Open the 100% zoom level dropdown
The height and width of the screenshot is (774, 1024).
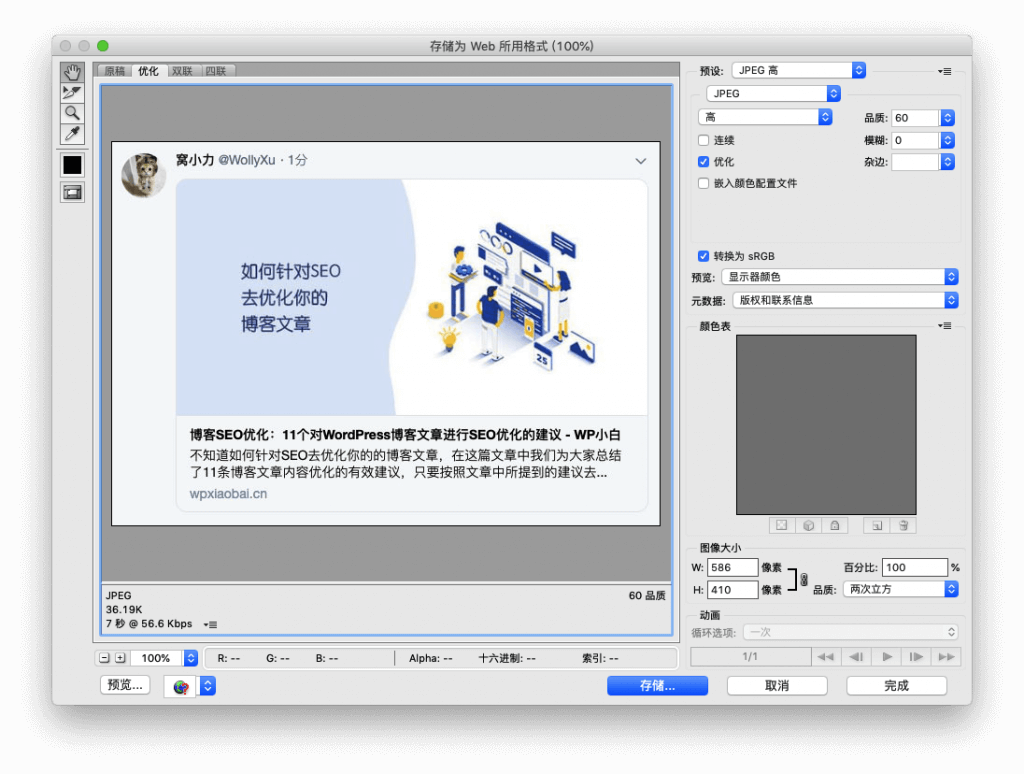(x=191, y=658)
